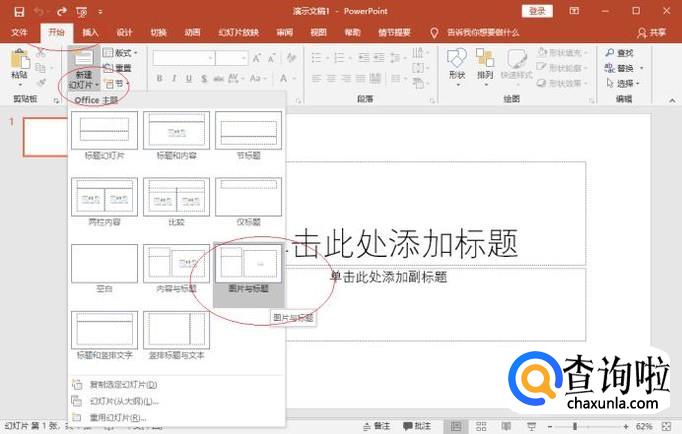682x434 pixels.
Task: Select the Picture with Caption (图片与标题) layout
Action: coord(248,272)
